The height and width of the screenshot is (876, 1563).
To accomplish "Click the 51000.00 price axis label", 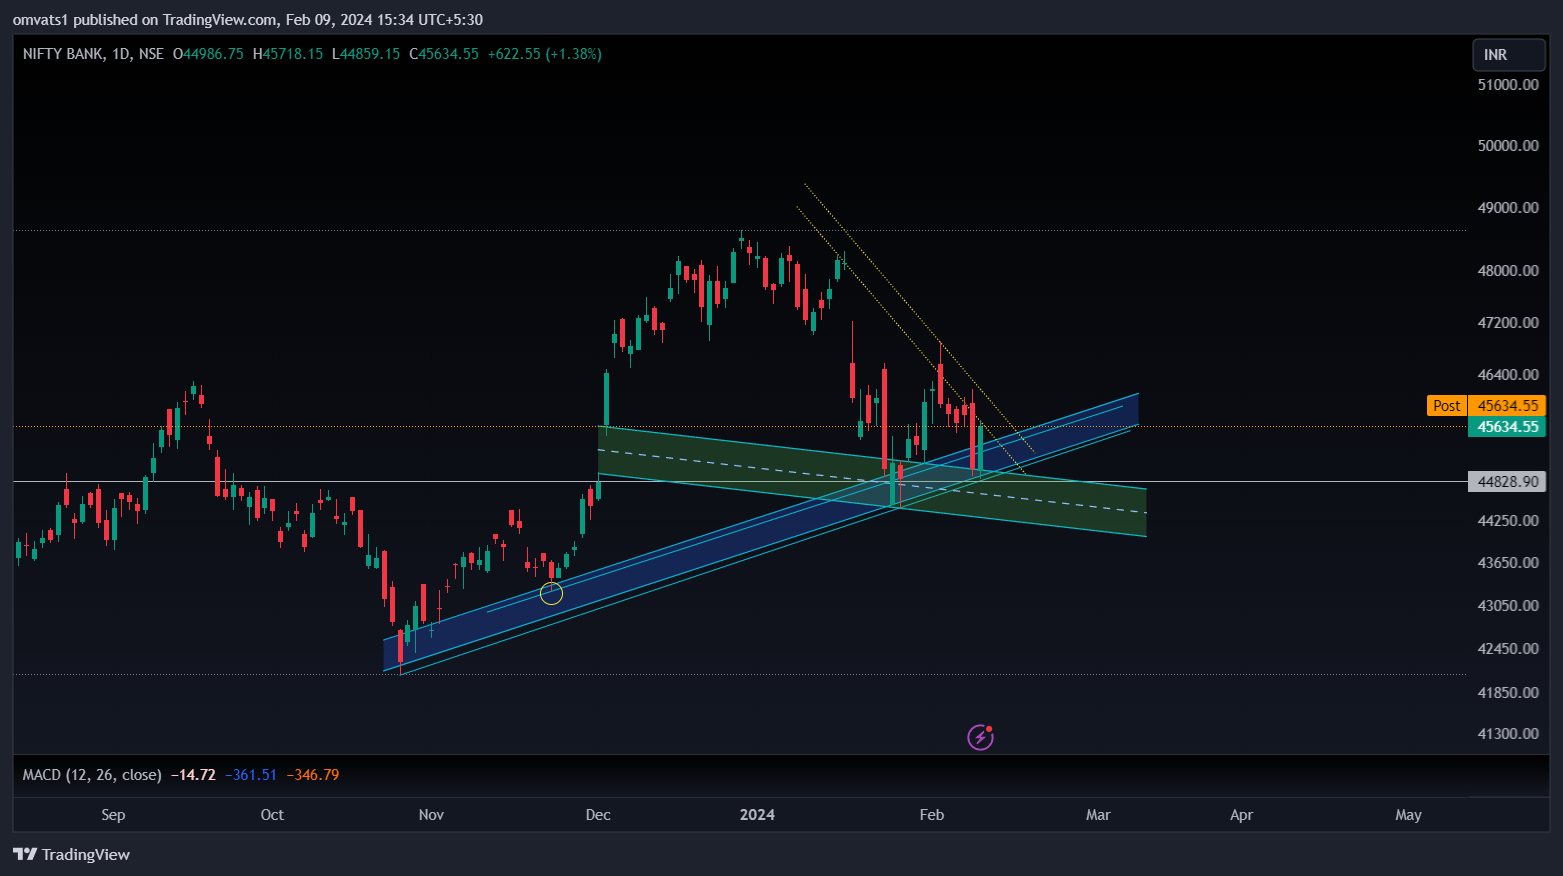I will pyautogui.click(x=1508, y=84).
